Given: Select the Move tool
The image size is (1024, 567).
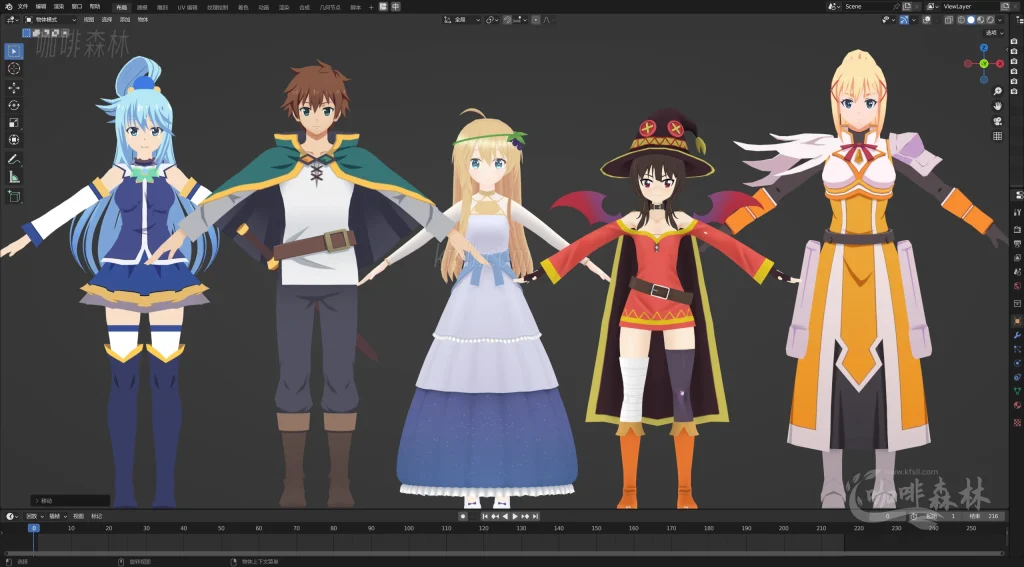Looking at the screenshot, I should pyautogui.click(x=14, y=88).
